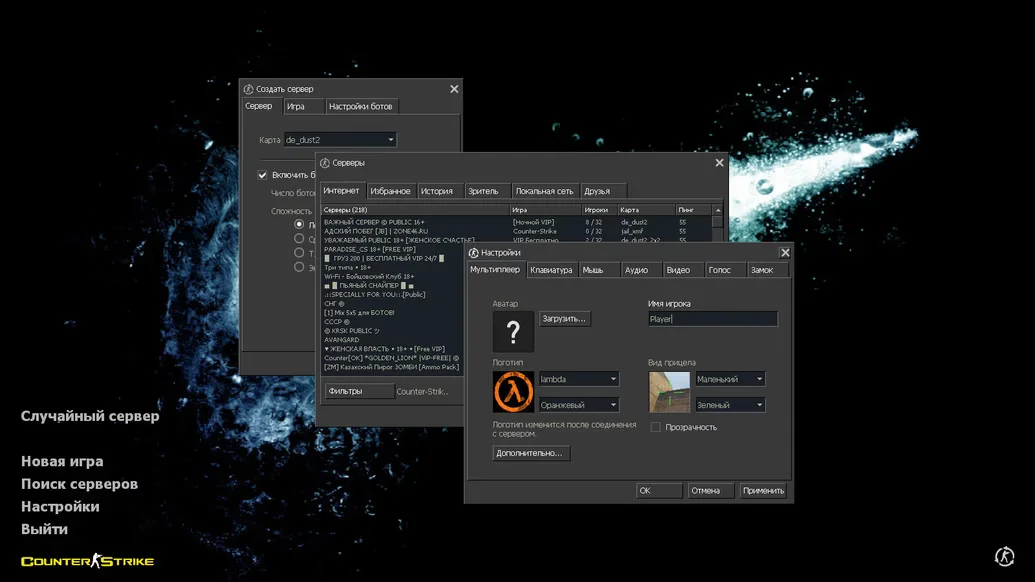Click the Имя игрока text field
Viewport: 1035px width, 582px height.
712,319
